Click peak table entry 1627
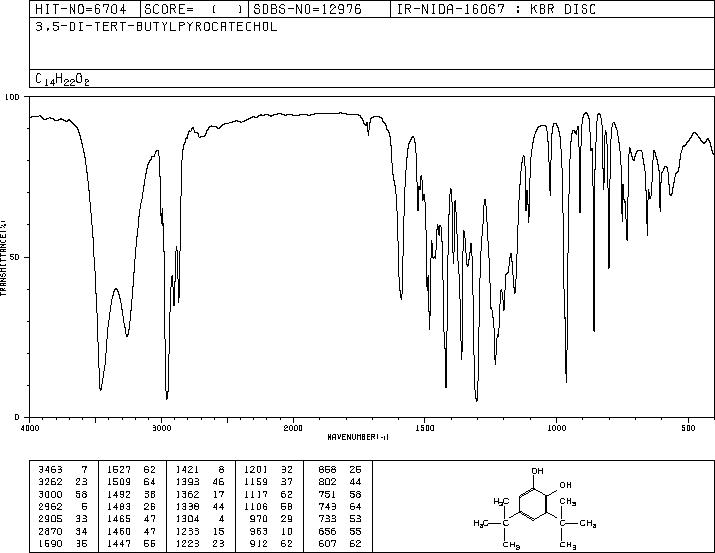Image resolution: width=715 pixels, height=553 pixels. coord(132,470)
